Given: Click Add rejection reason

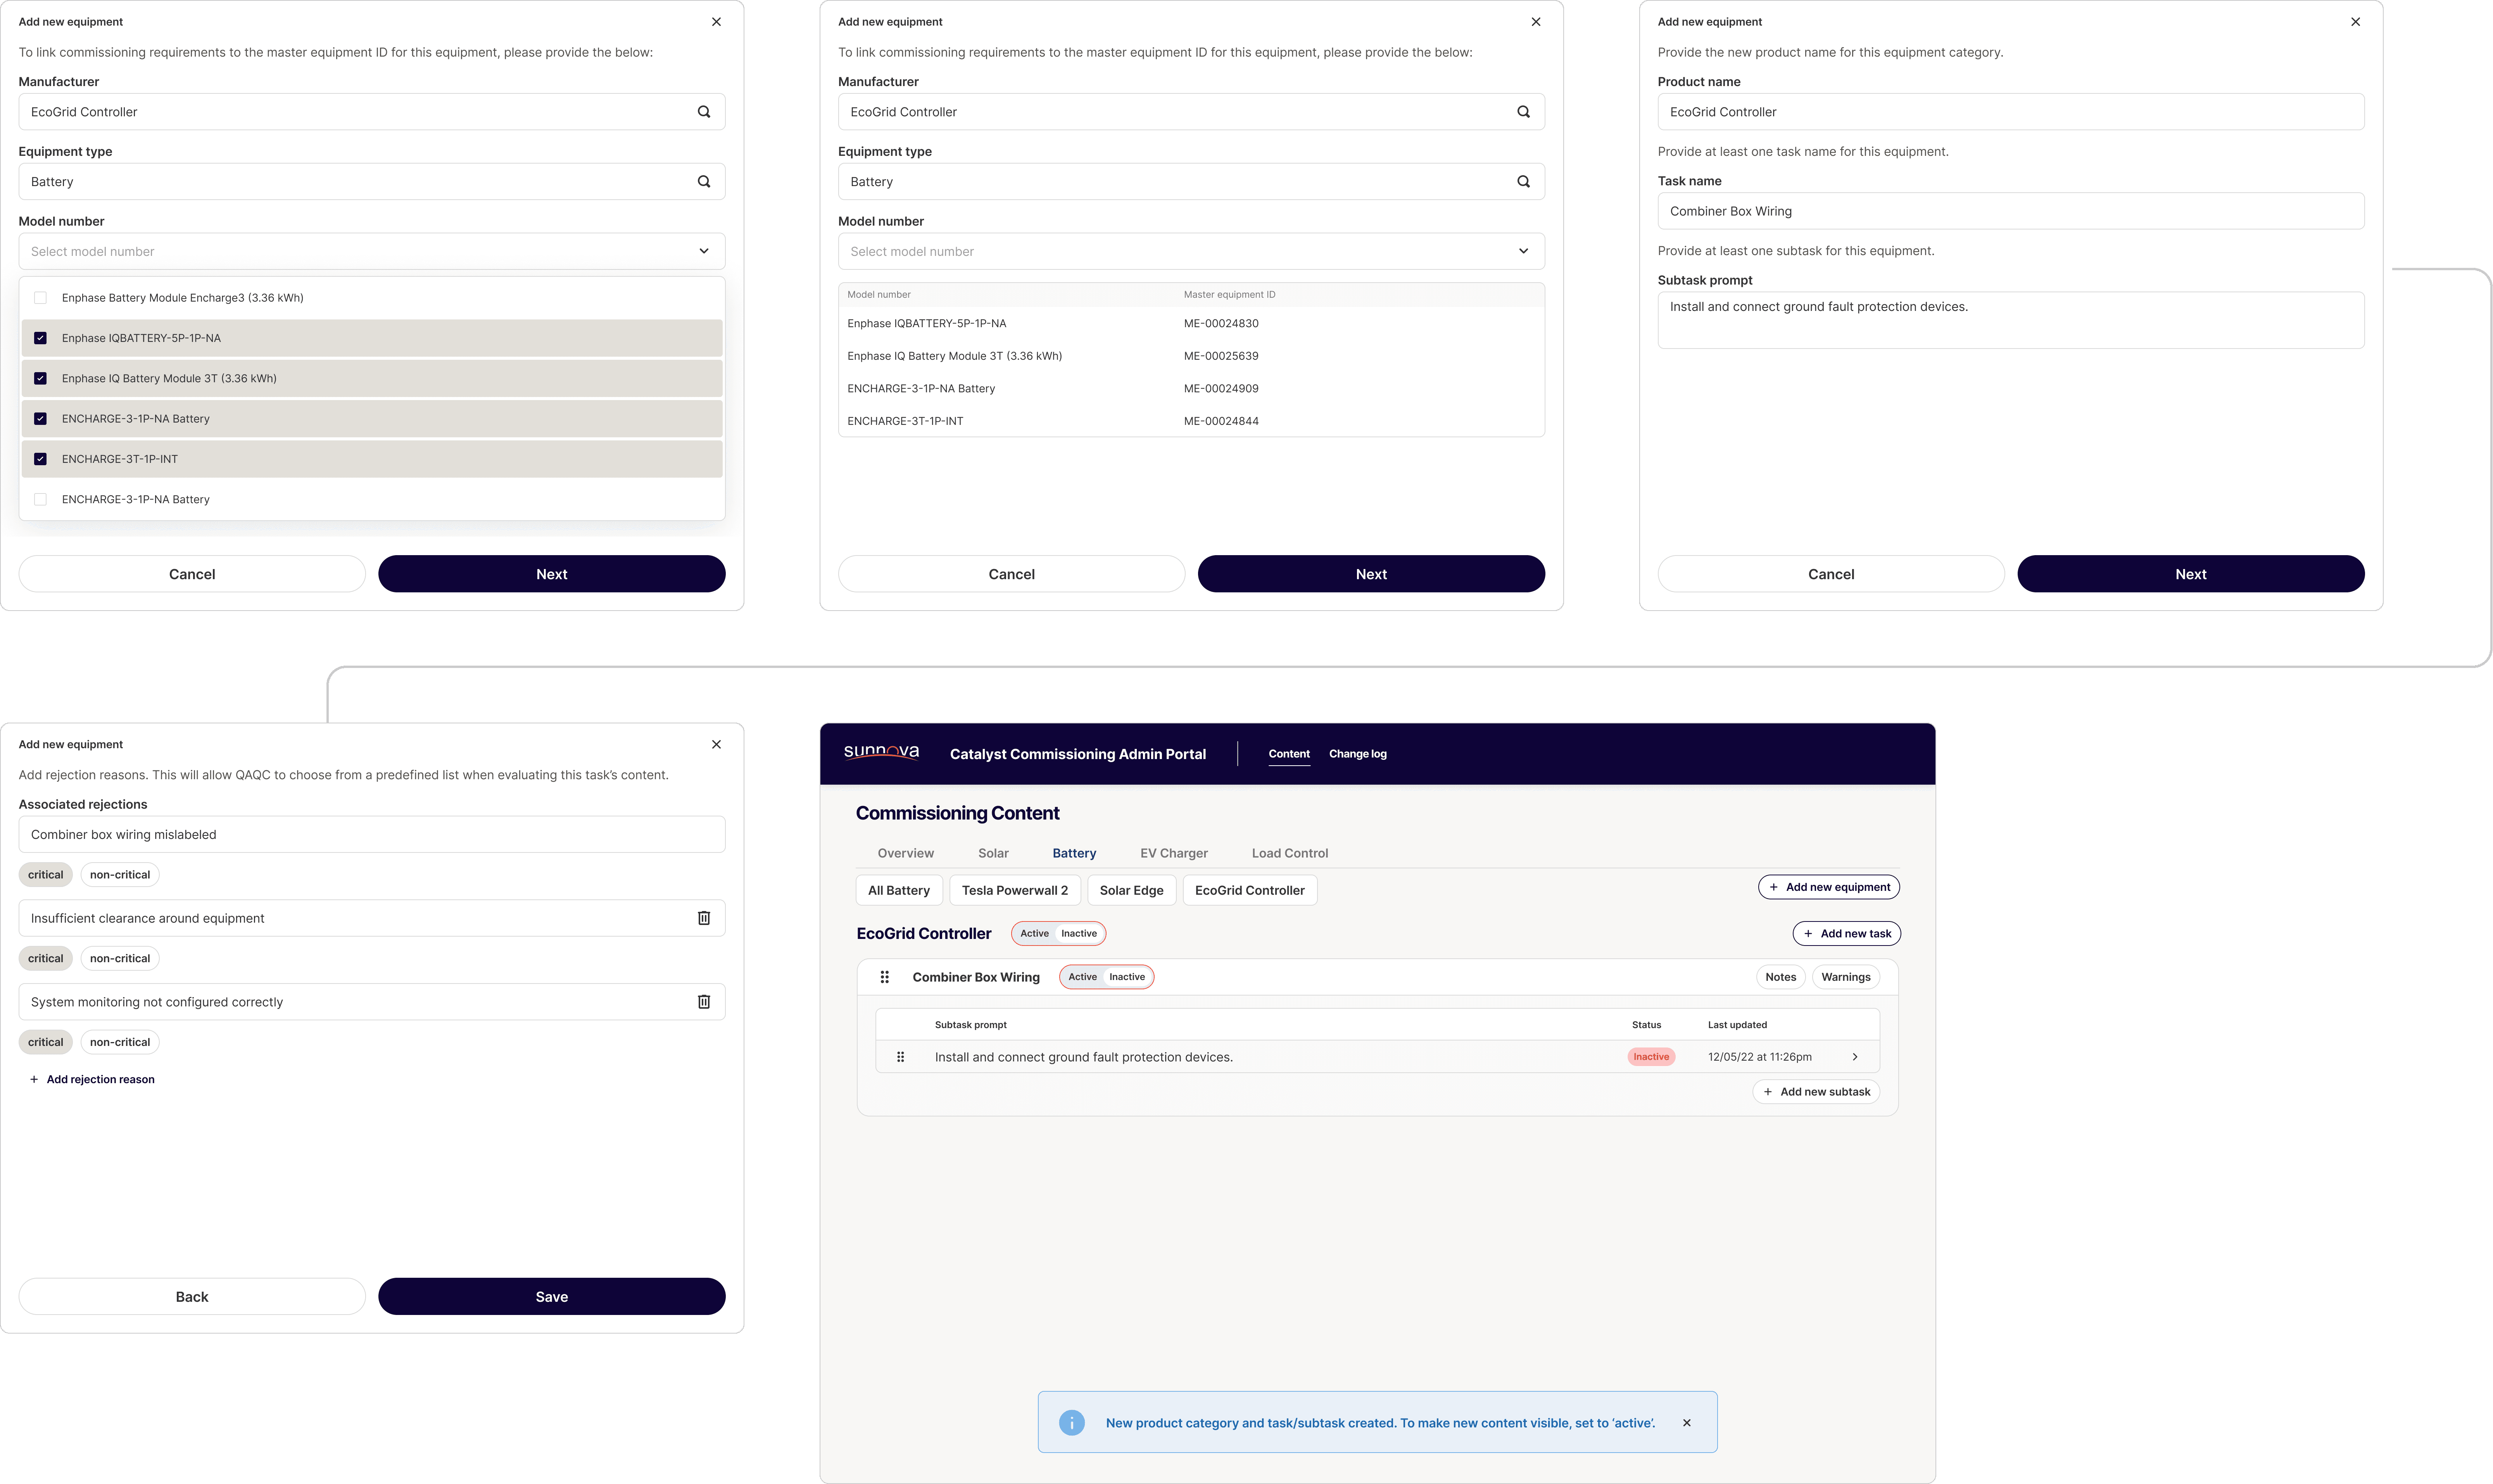Looking at the screenshot, I should click(92, 1080).
